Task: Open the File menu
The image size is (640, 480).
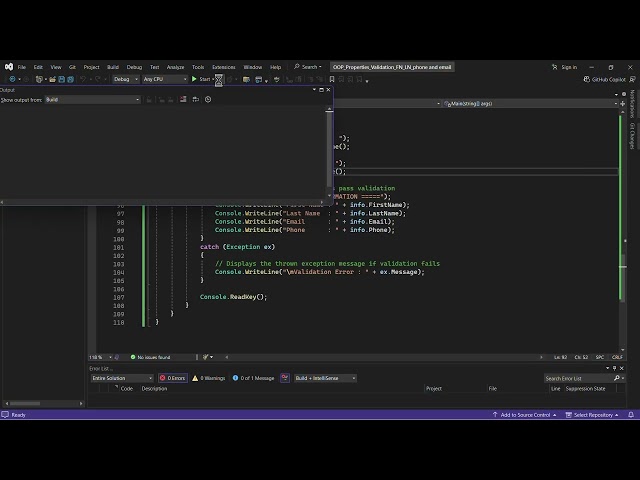Action: (x=22, y=67)
